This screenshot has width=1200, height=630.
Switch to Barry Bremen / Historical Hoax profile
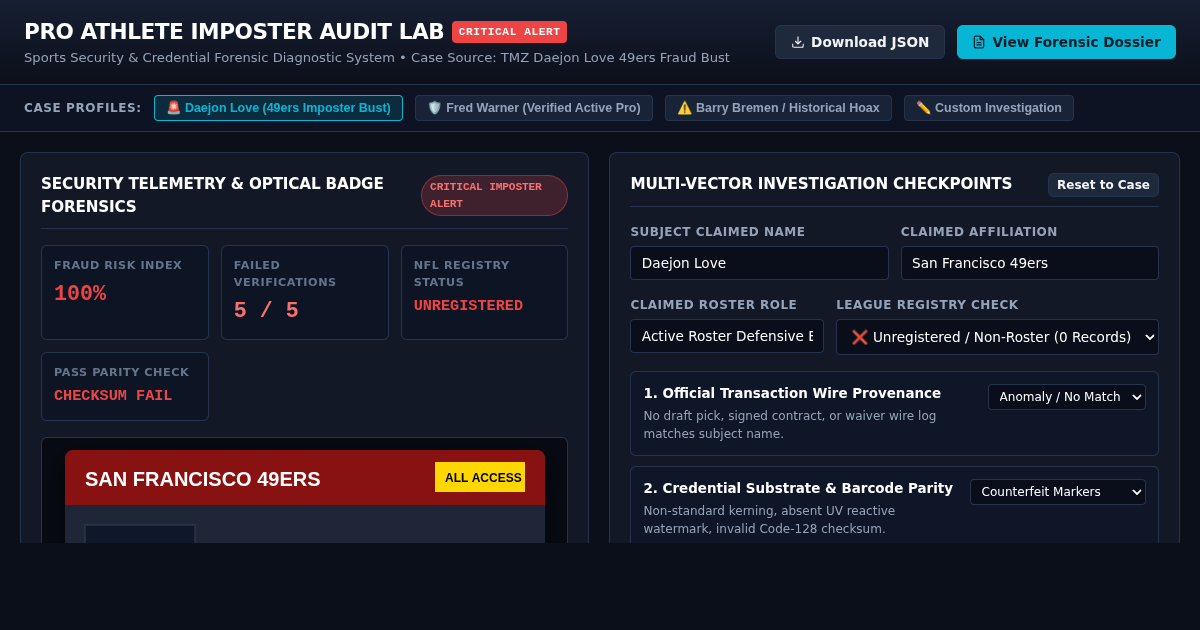click(778, 108)
